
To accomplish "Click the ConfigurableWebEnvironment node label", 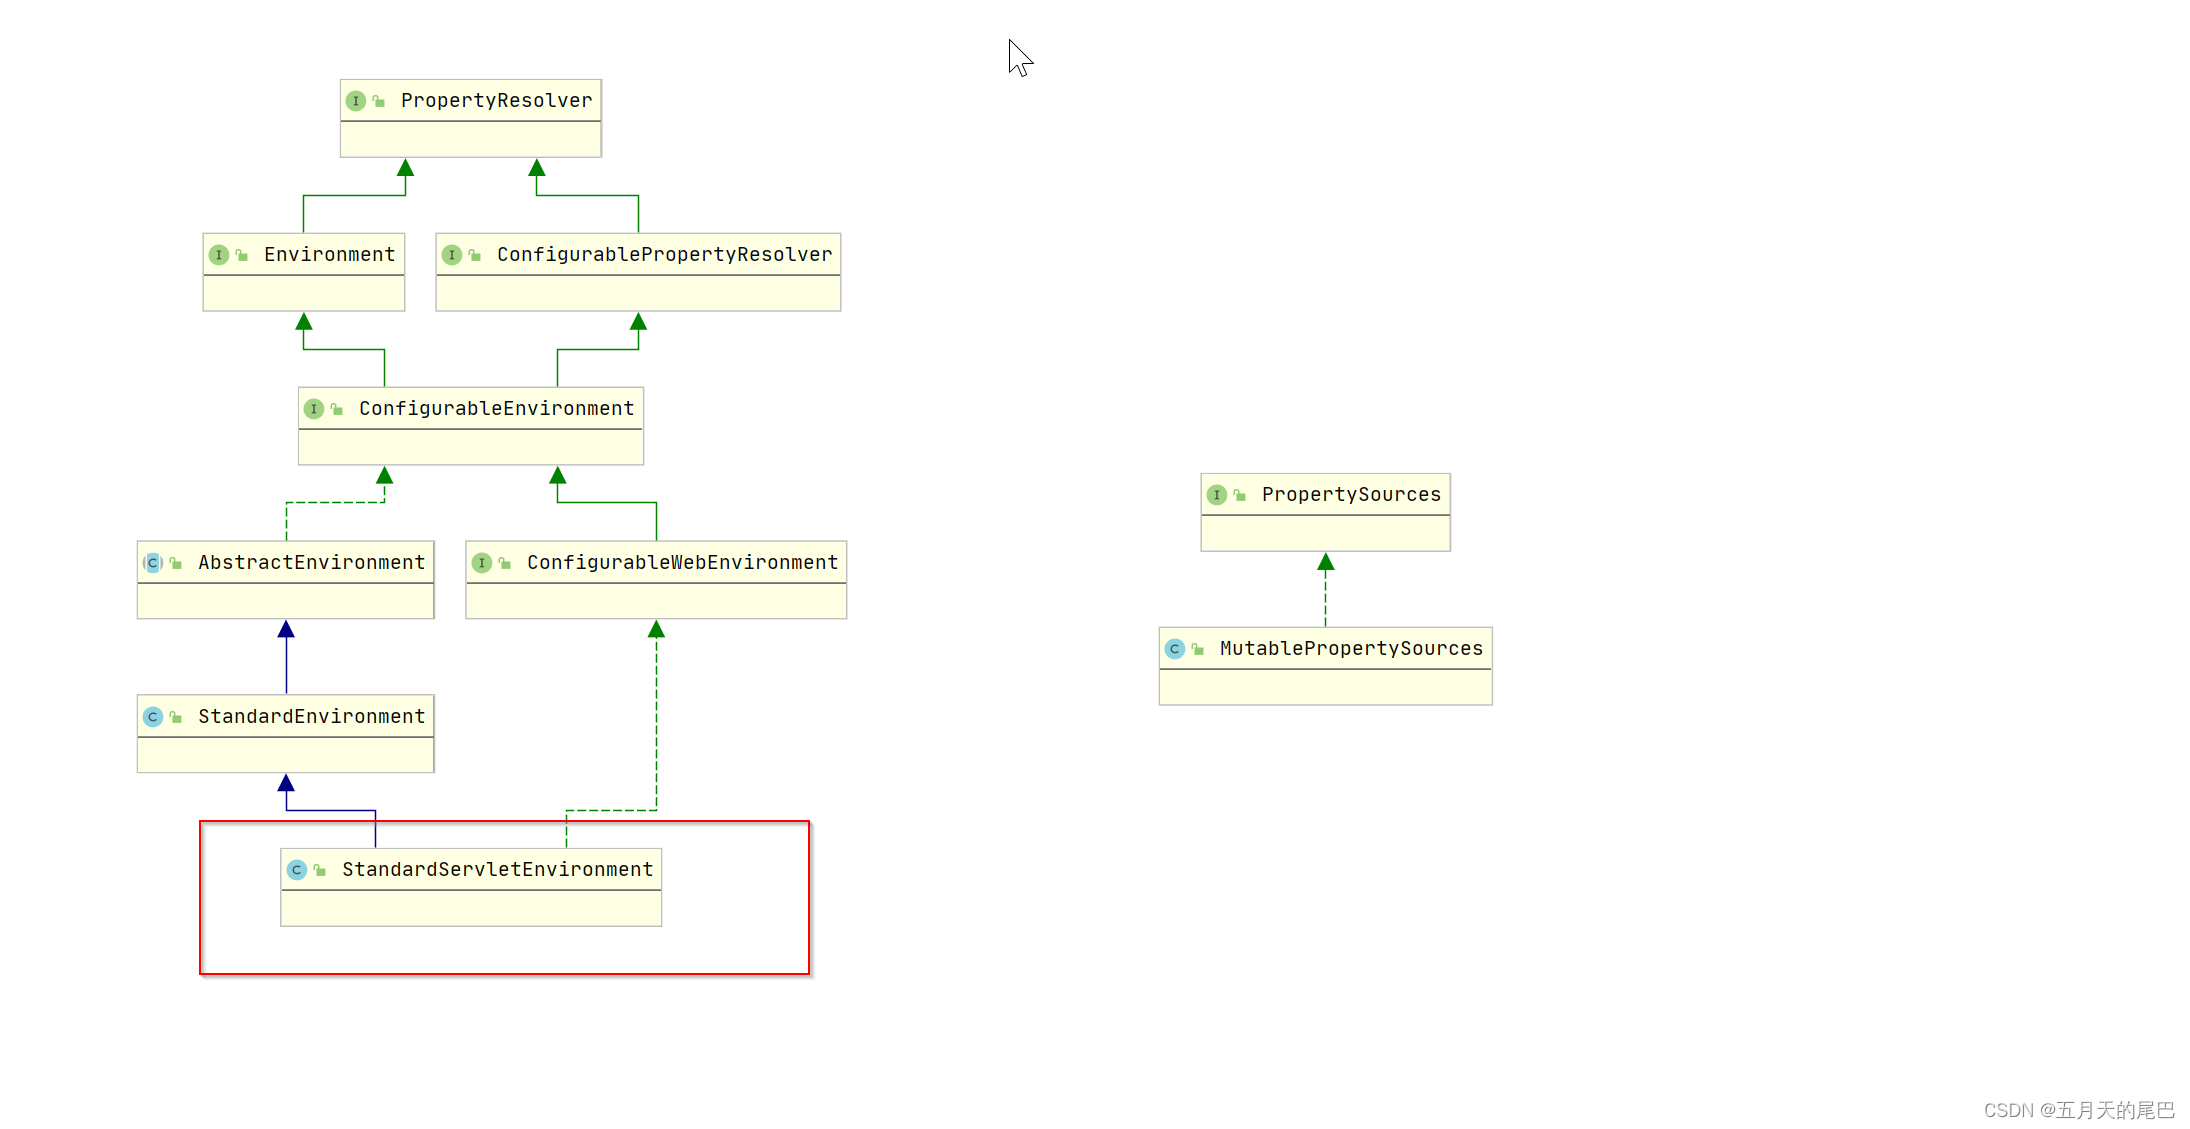I will 682,563.
